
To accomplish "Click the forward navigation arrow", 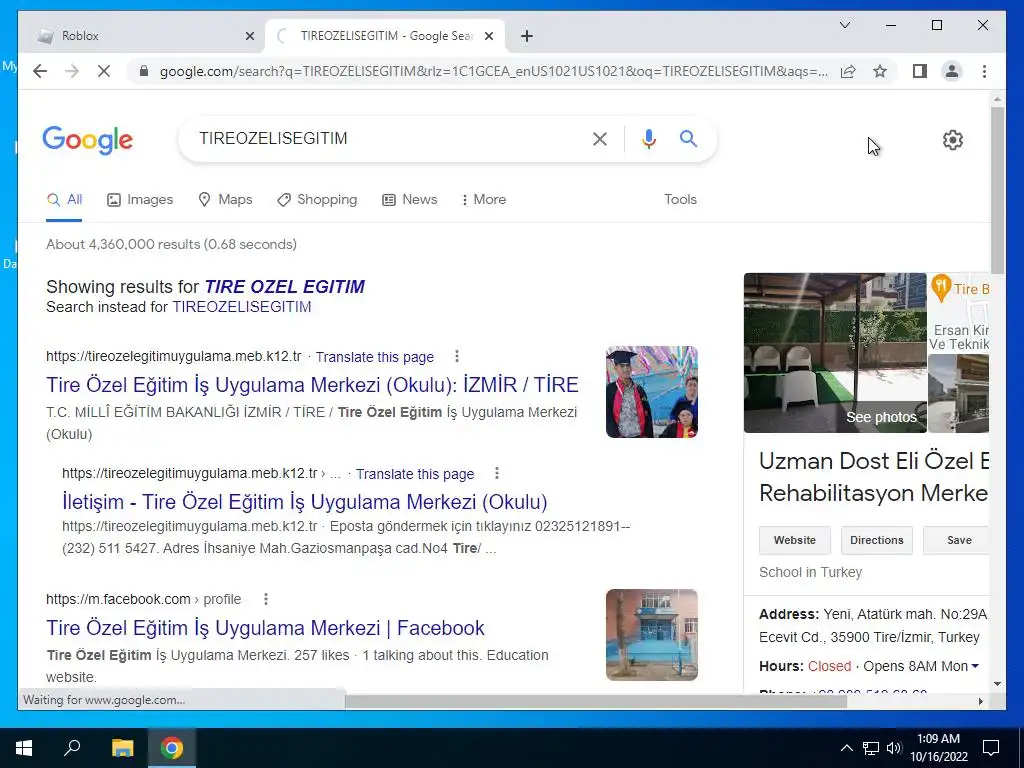I will 72,71.
